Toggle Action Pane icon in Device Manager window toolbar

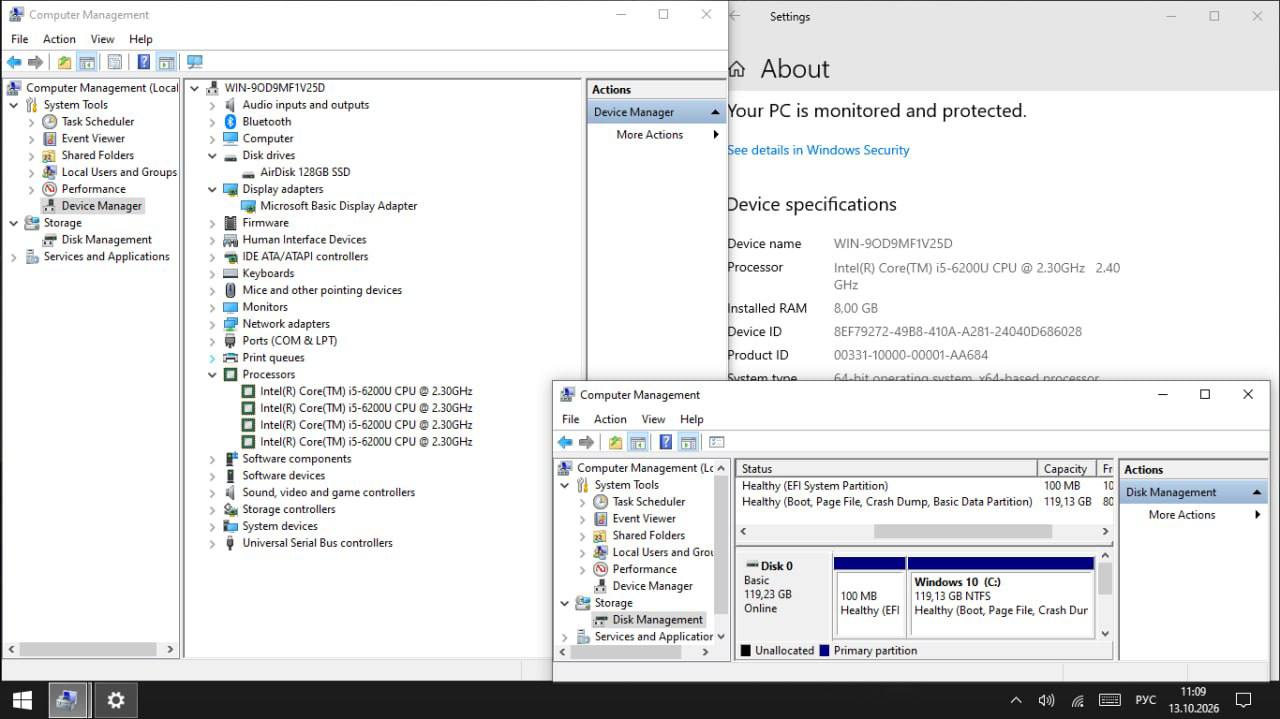166,62
